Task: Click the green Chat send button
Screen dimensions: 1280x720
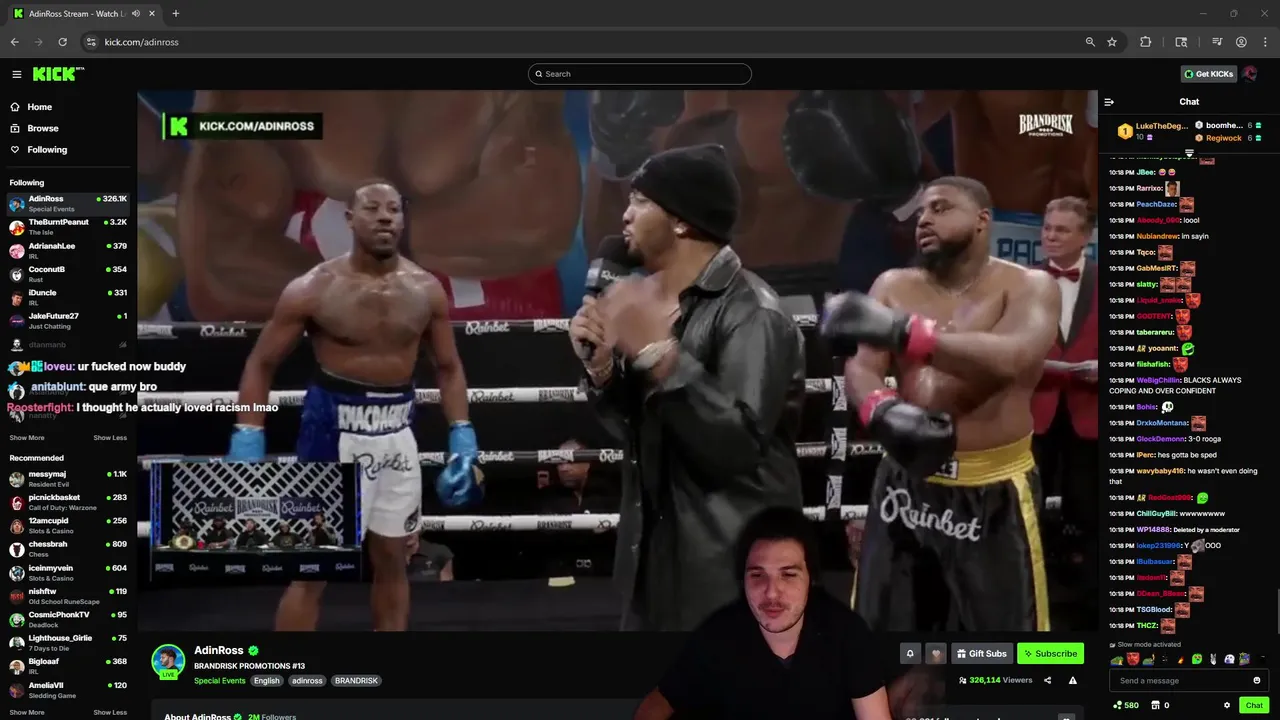Action: click(x=1254, y=705)
